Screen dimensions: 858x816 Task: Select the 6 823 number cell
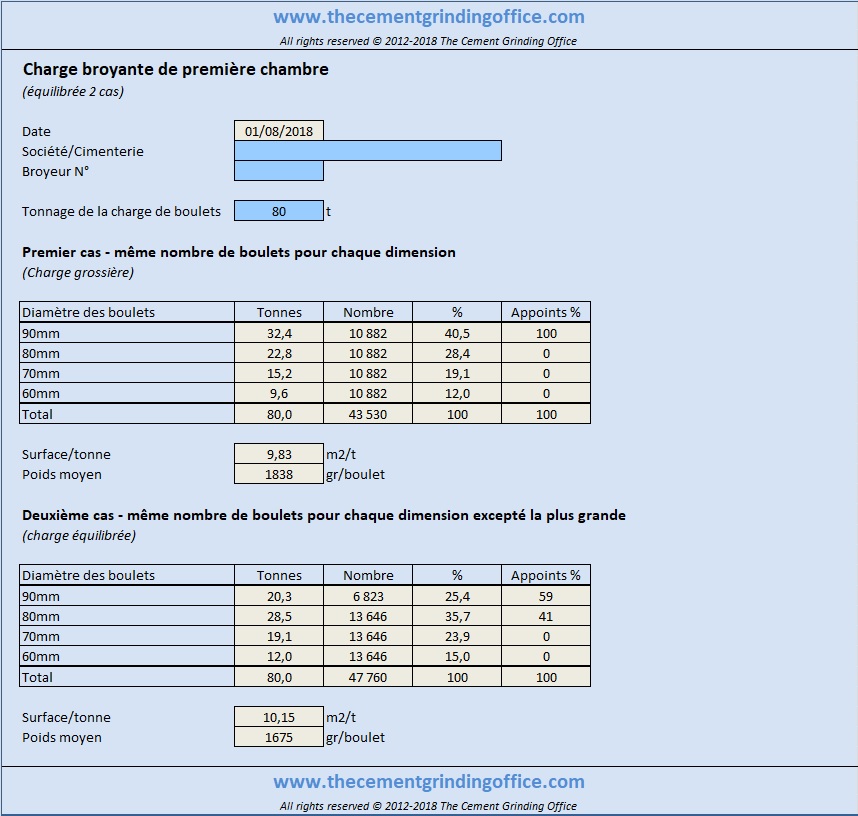[x=368, y=596]
